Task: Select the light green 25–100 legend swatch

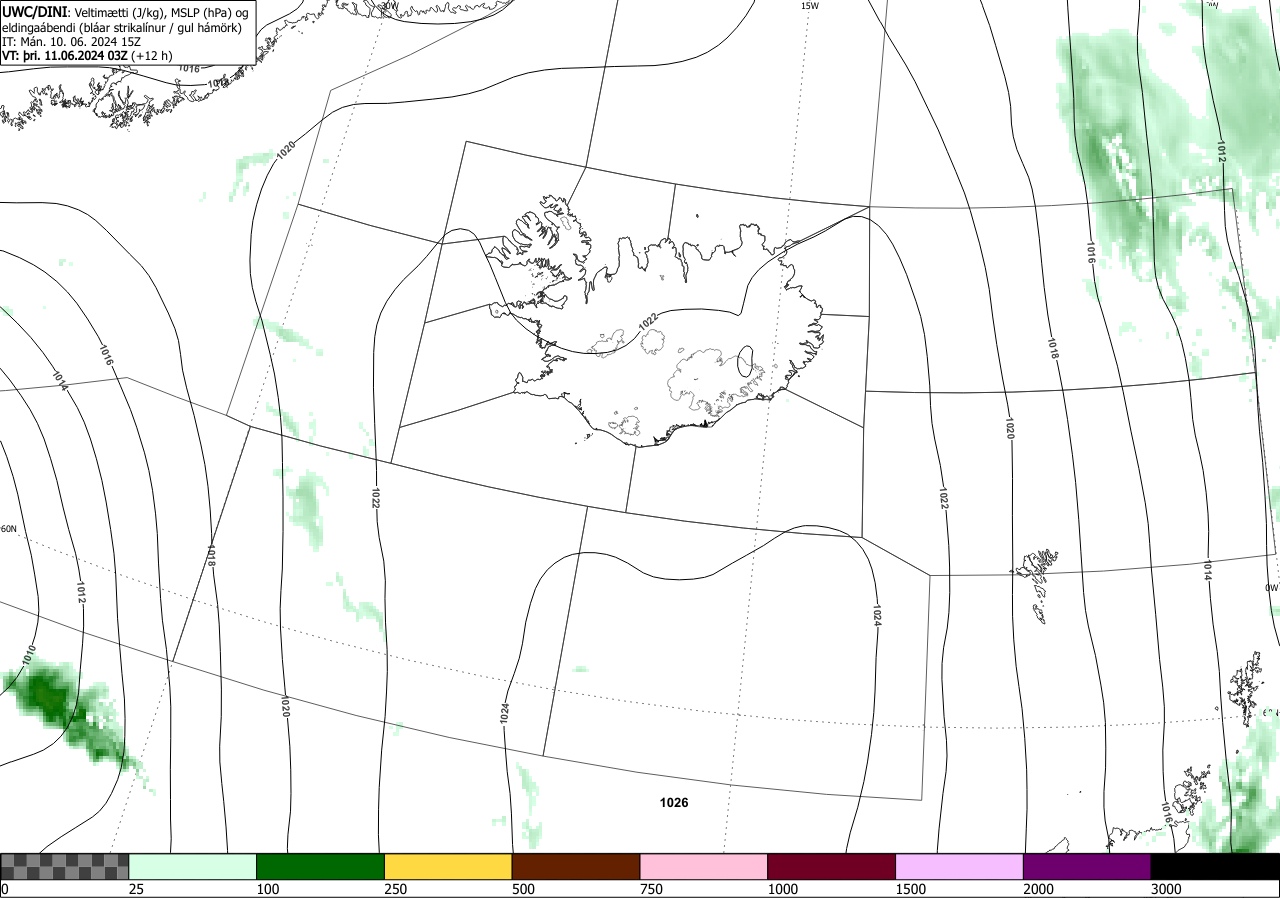Action: (193, 866)
